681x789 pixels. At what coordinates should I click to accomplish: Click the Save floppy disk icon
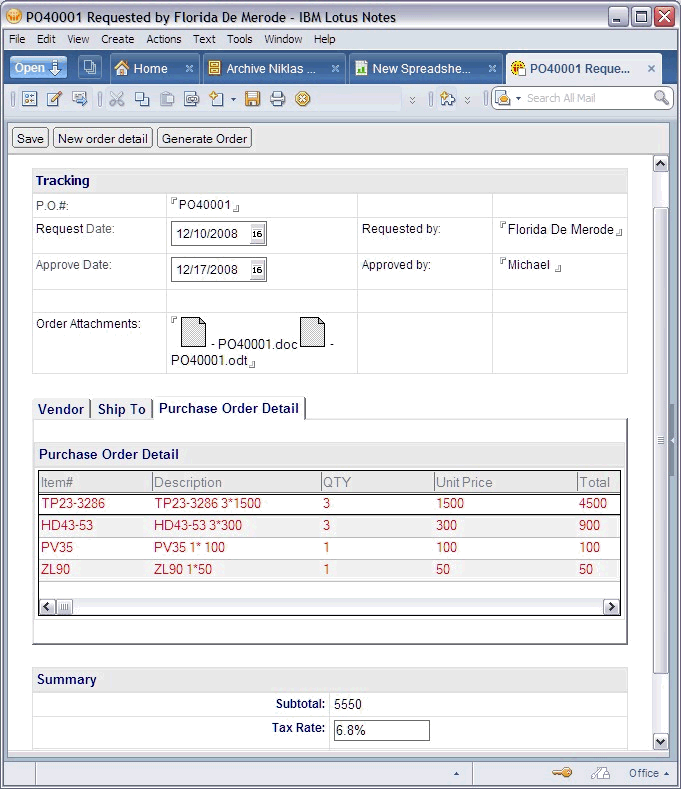tap(253, 99)
